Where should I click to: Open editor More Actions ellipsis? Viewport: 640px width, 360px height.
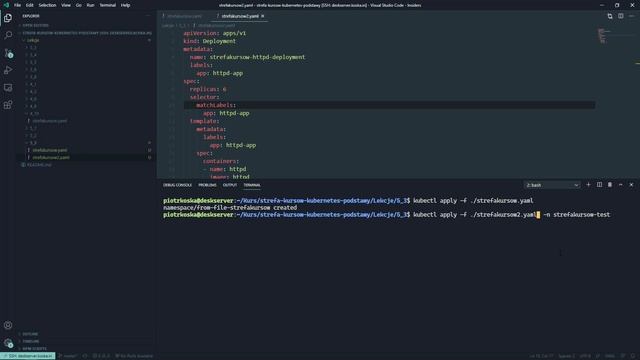(x=631, y=16)
